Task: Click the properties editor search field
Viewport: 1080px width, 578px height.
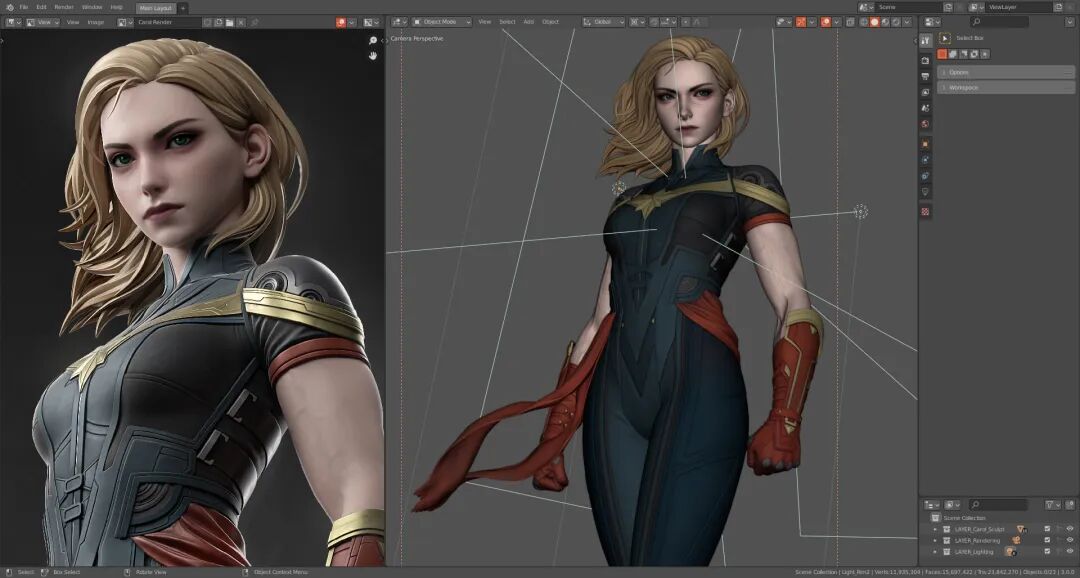Action: pyautogui.click(x=999, y=21)
